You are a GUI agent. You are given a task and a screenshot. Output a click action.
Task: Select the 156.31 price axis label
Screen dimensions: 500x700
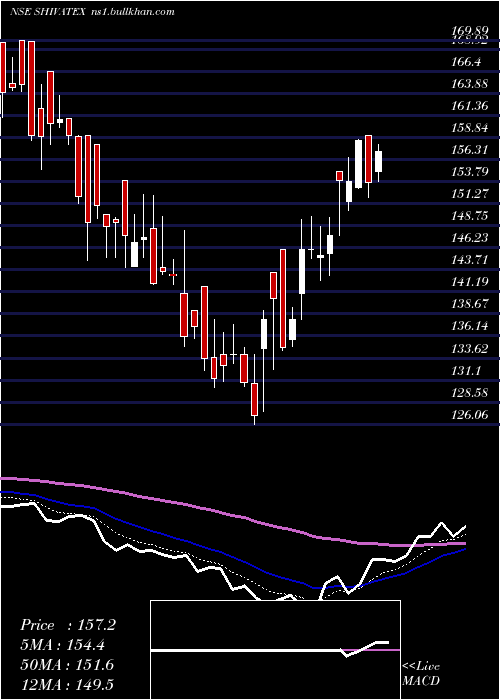tap(469, 150)
